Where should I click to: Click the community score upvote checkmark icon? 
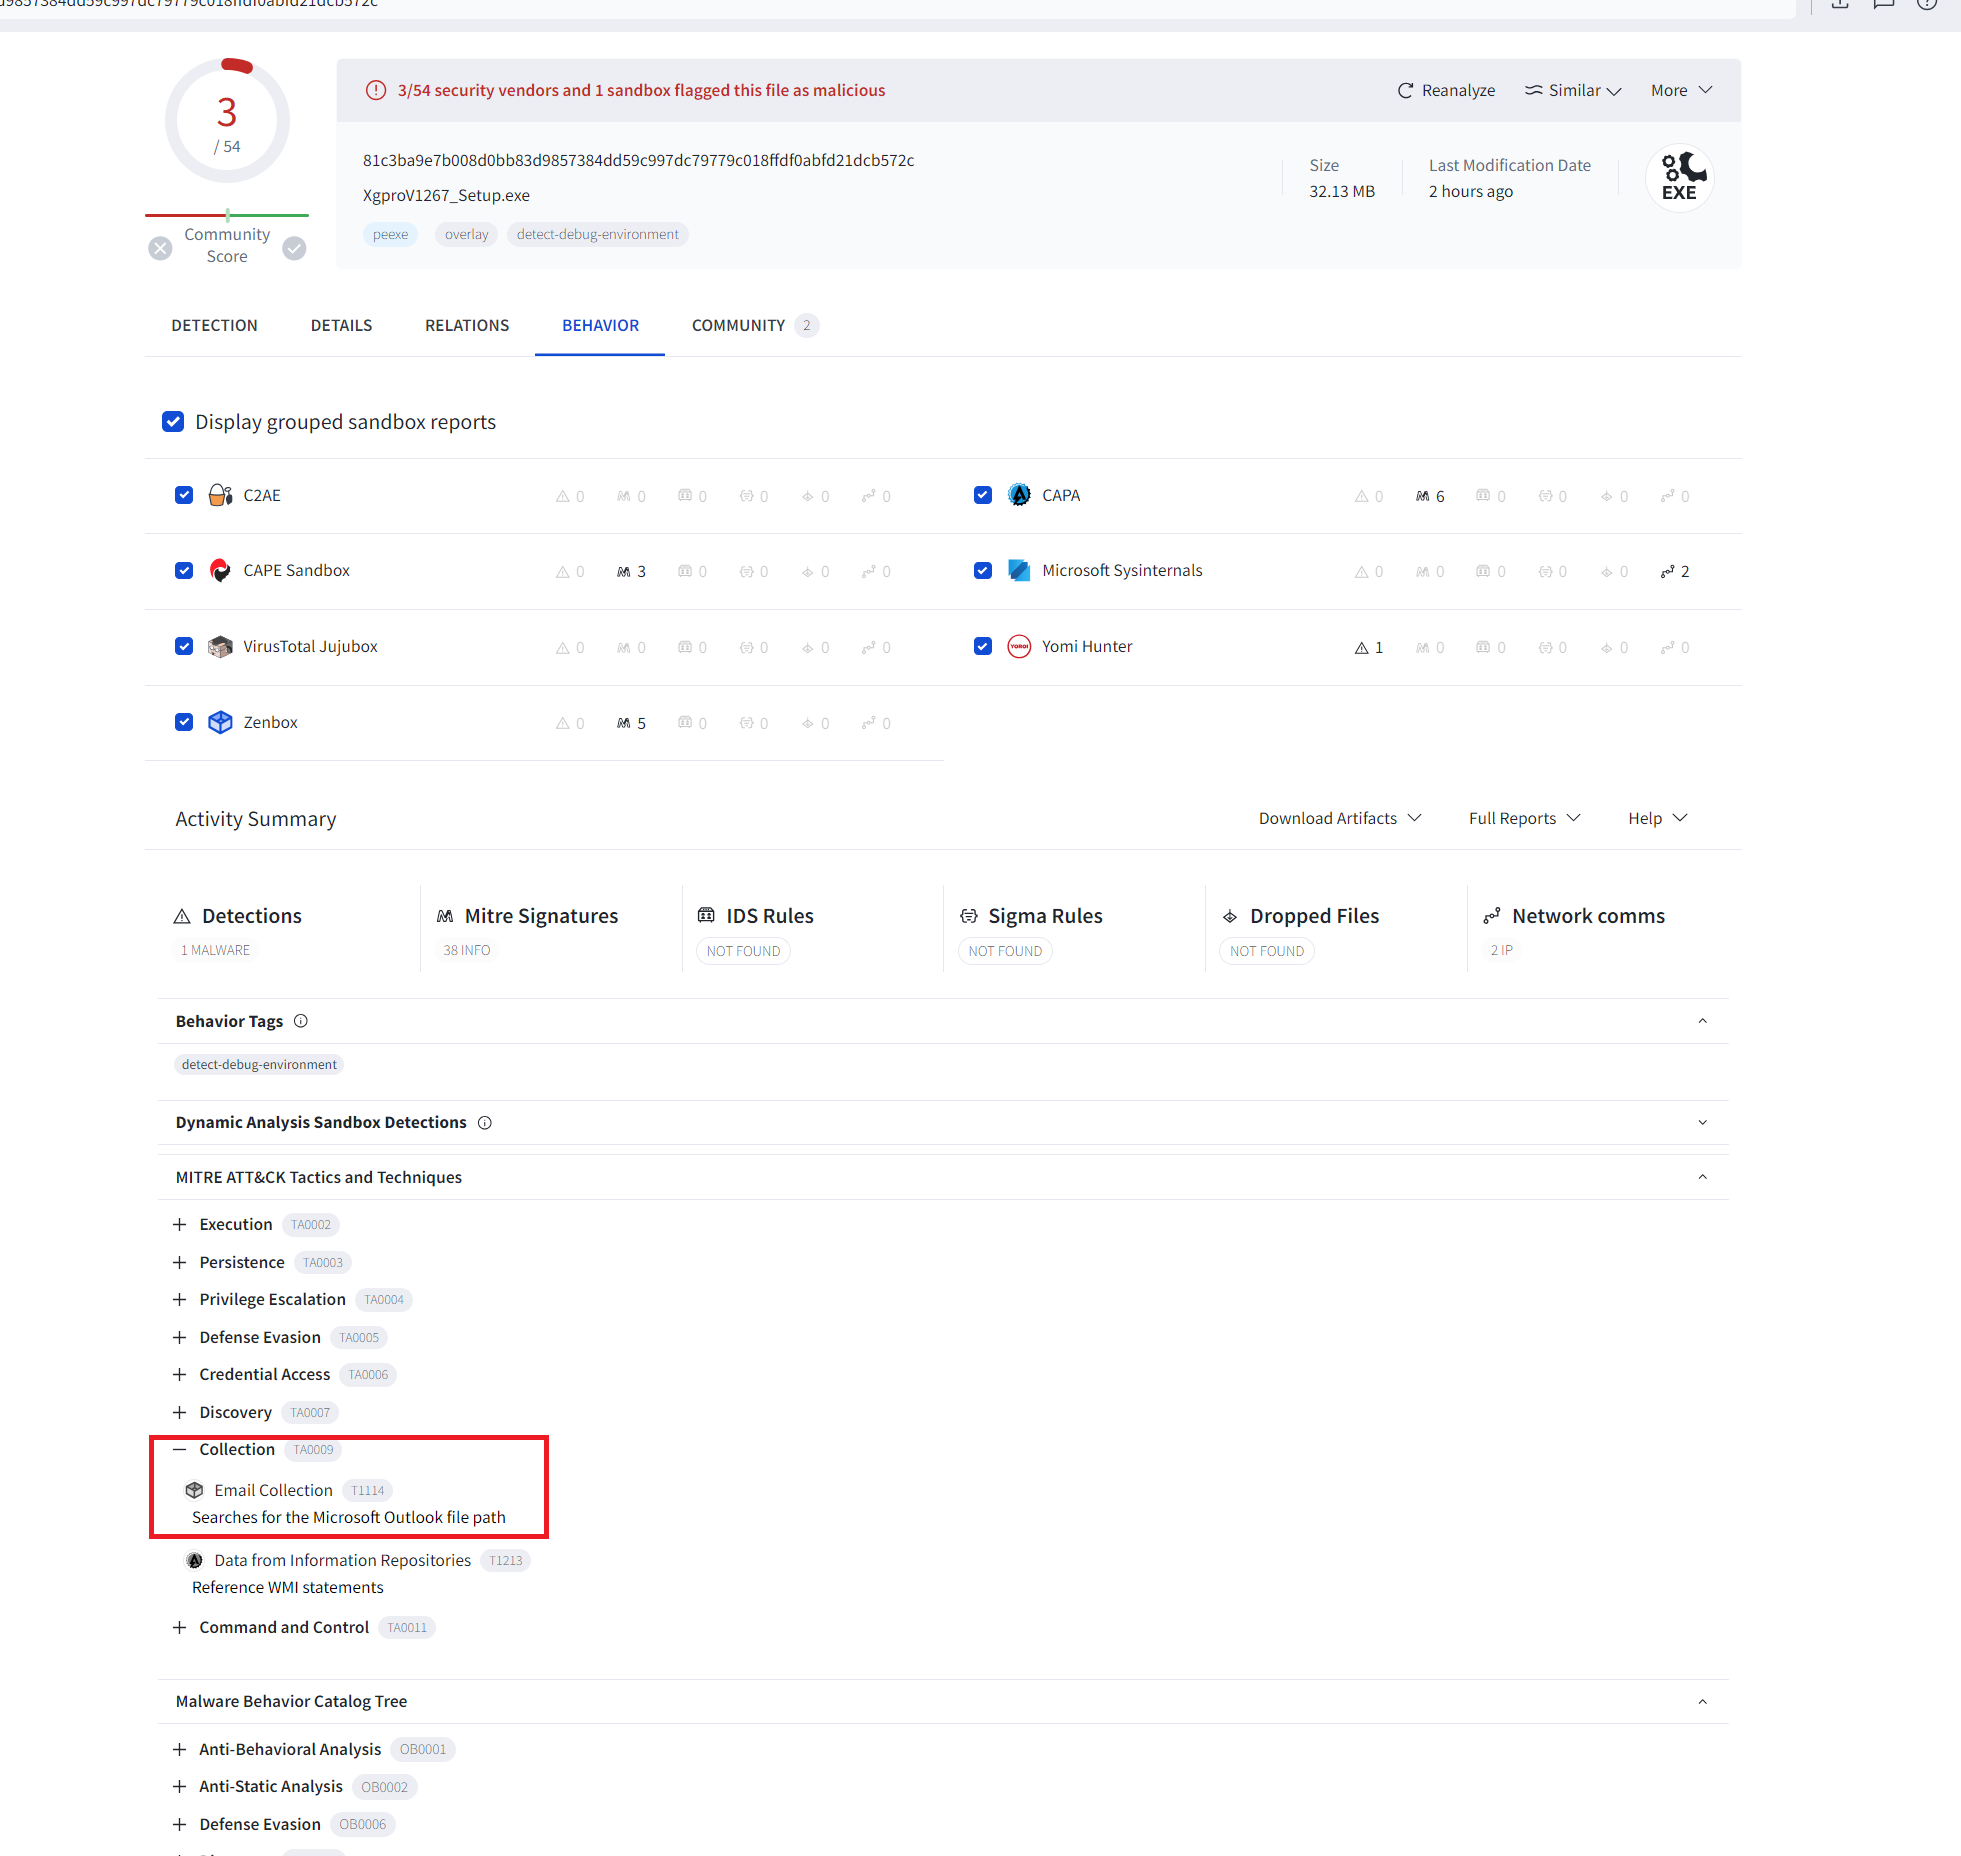coord(294,248)
